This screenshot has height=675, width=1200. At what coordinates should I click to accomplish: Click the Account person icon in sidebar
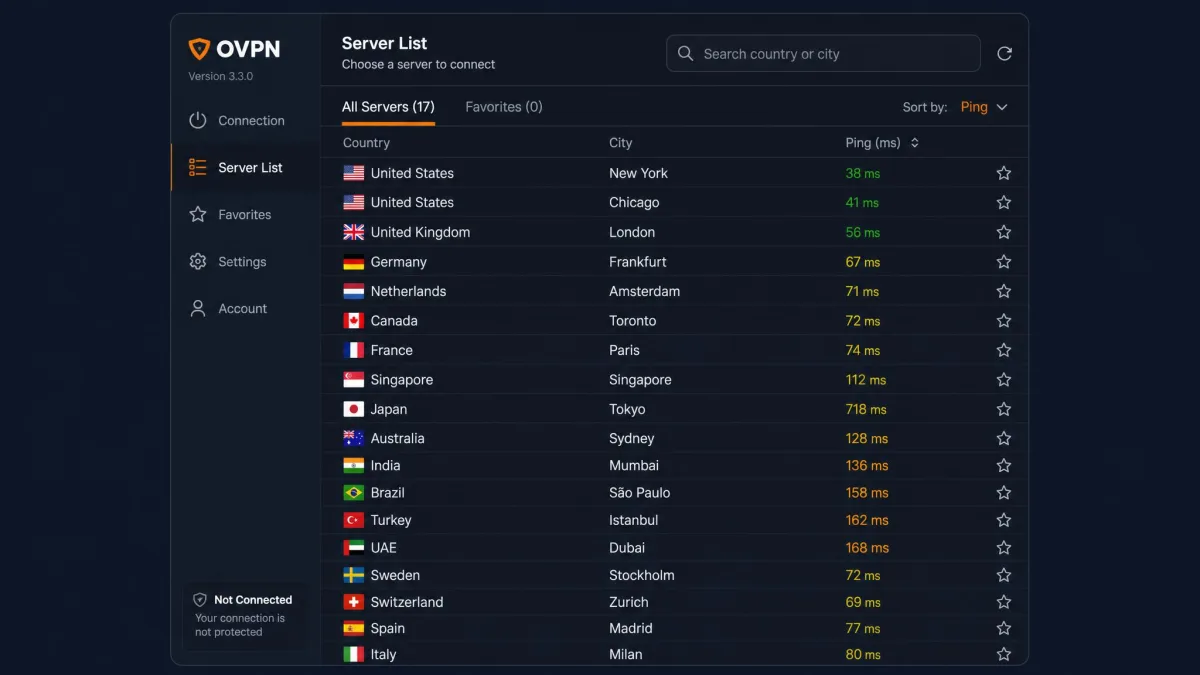click(198, 308)
